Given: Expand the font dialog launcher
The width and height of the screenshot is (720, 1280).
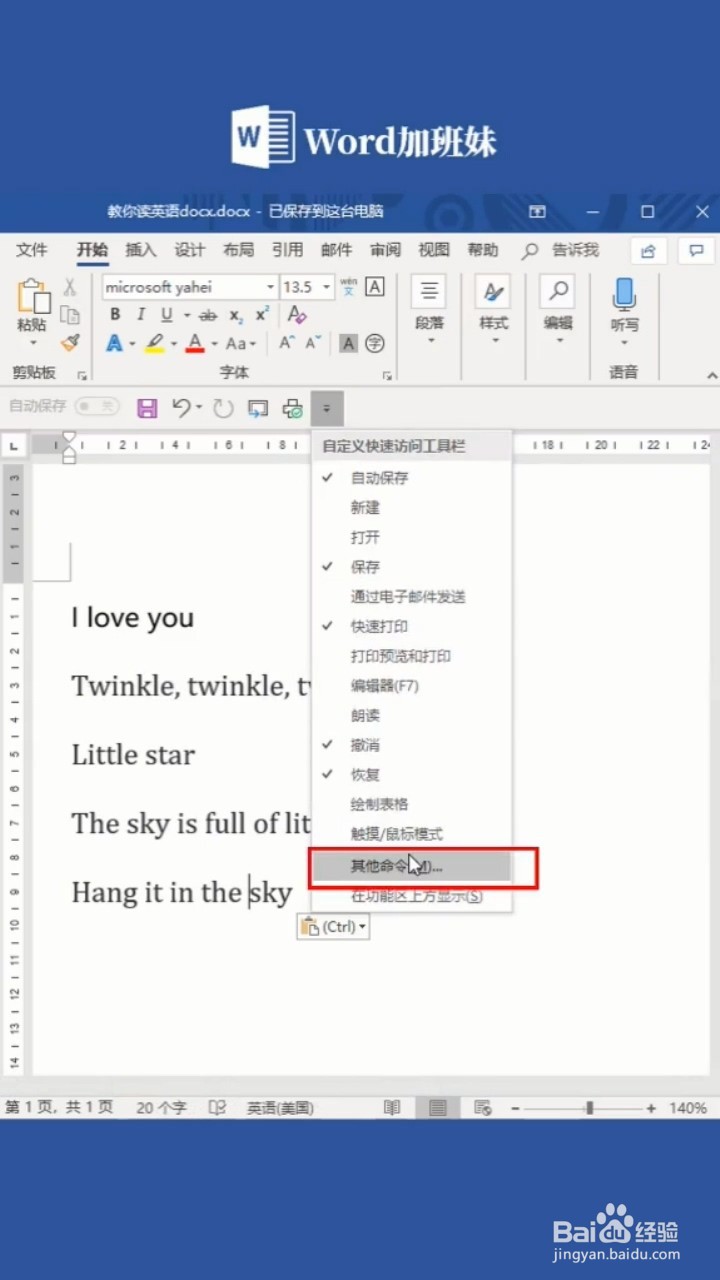Looking at the screenshot, I should (387, 376).
